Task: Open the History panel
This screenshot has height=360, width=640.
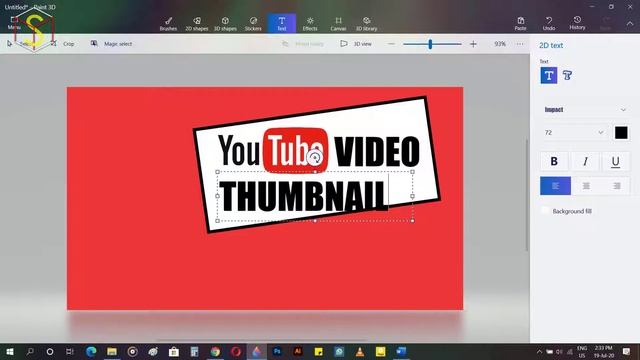Action: tap(577, 23)
